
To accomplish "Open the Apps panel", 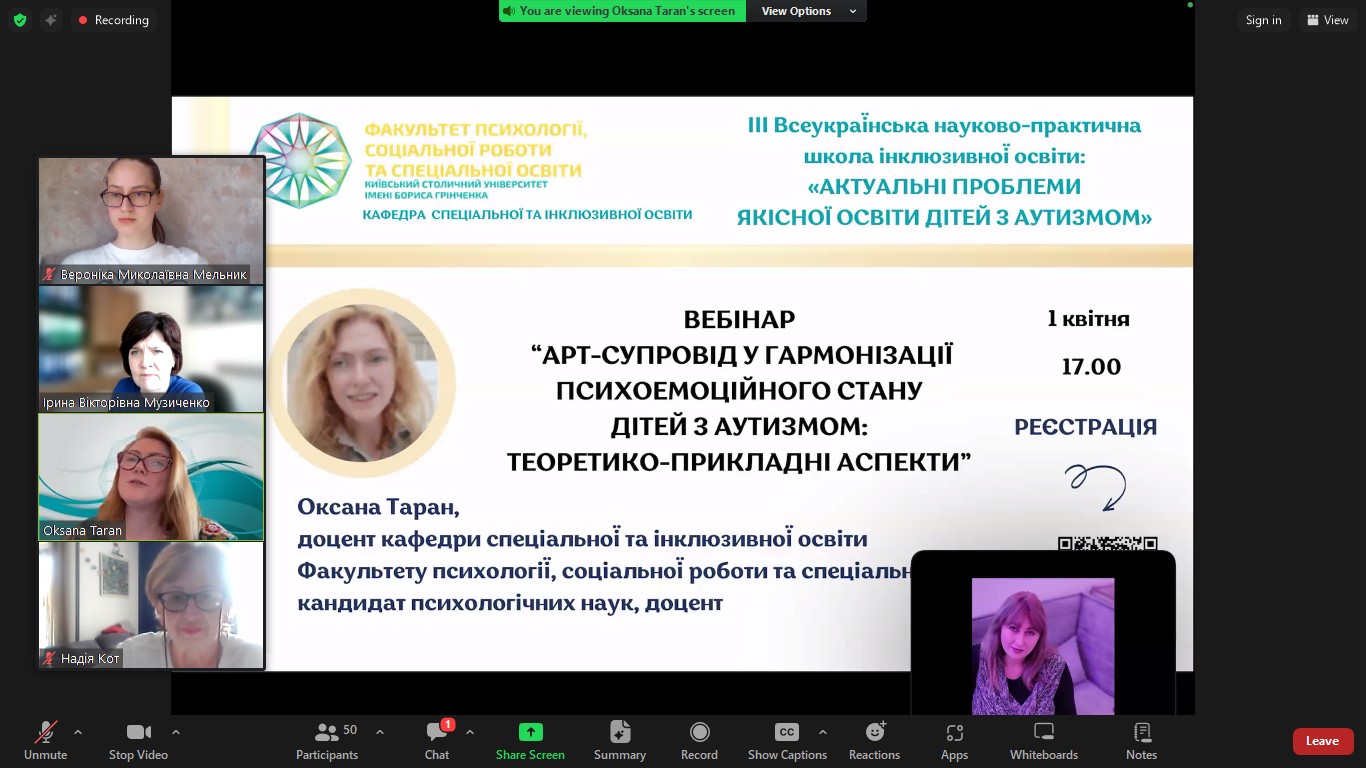I will 954,733.
